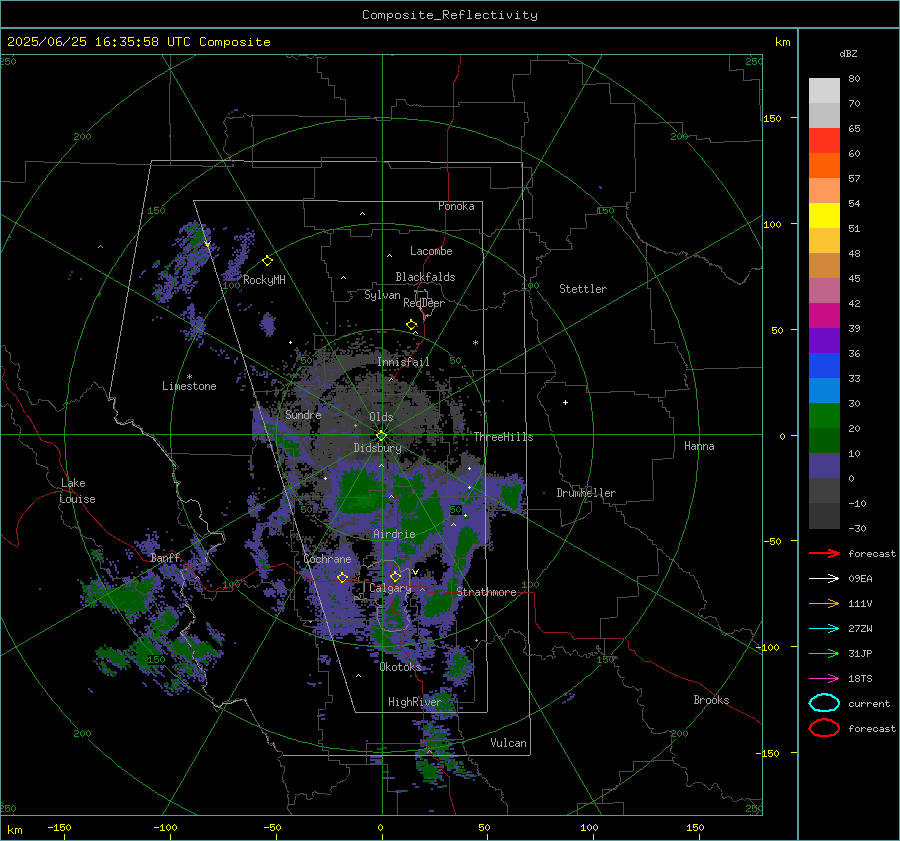Click the Cochrane label
This screenshot has height=841, width=900.
click(327, 559)
